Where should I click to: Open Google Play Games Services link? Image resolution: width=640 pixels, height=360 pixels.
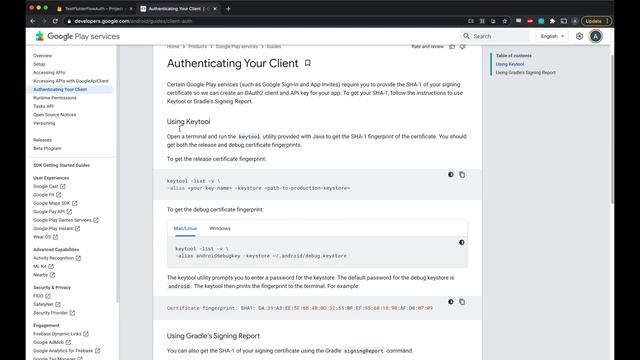click(x=66, y=220)
